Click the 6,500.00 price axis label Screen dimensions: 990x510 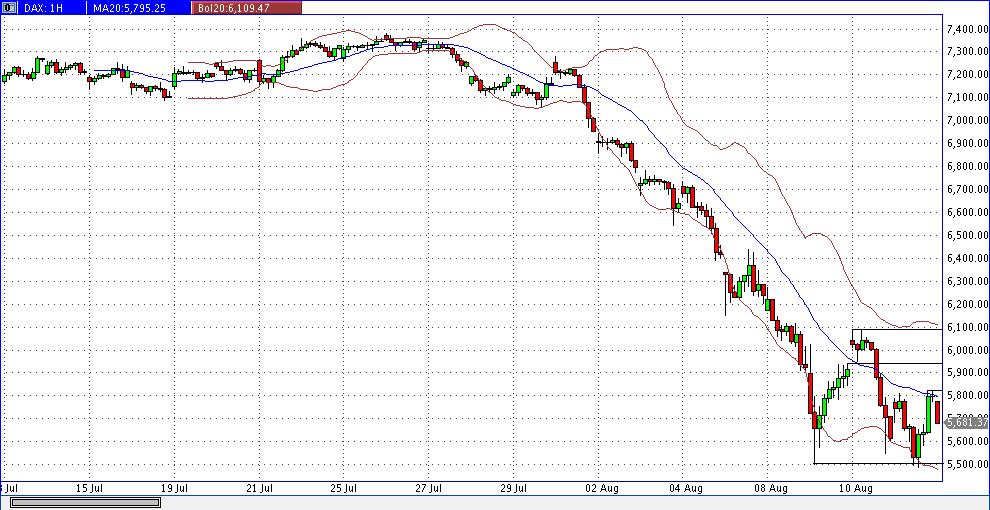967,235
